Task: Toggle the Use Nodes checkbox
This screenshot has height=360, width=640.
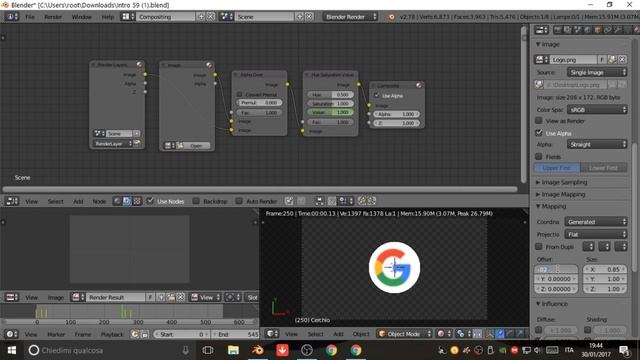Action: tap(150, 201)
